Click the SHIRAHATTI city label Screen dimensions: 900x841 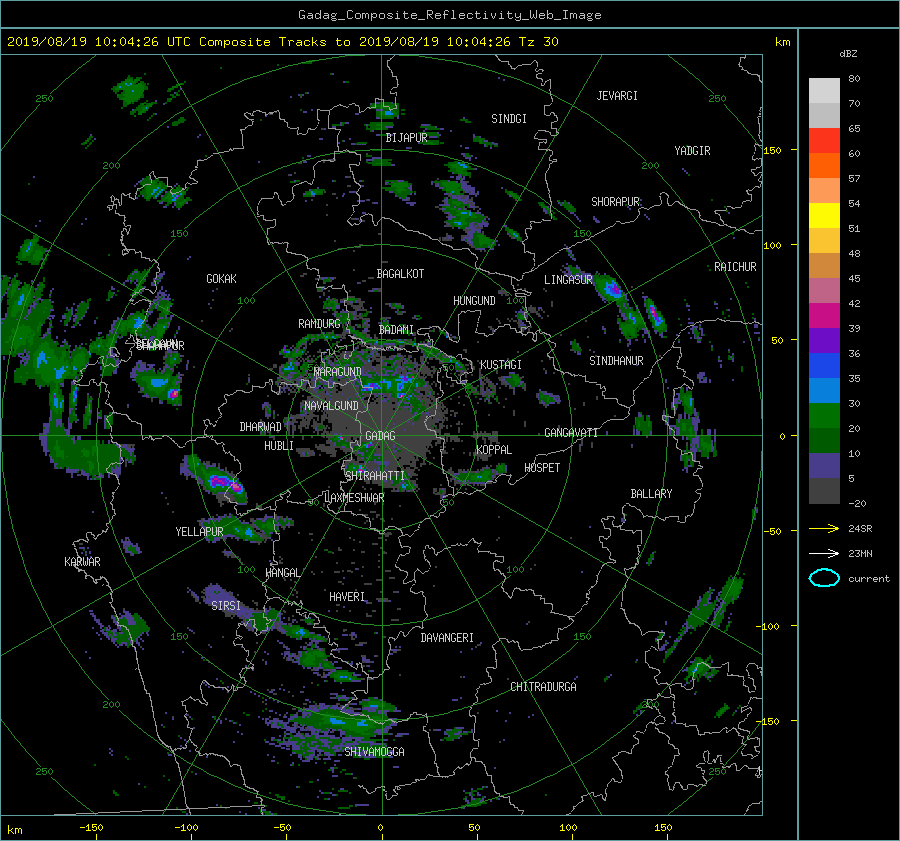click(x=375, y=476)
